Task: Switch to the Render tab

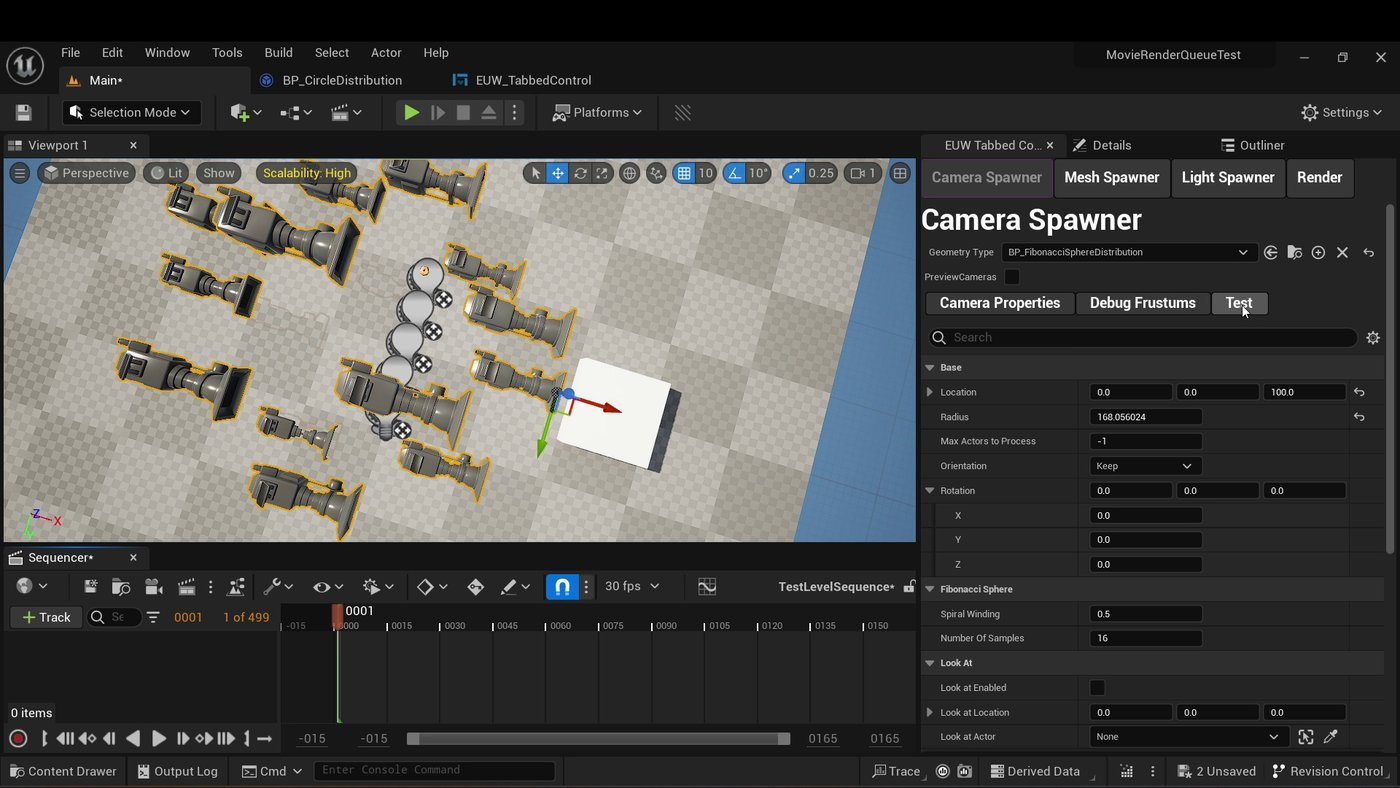Action: click(x=1319, y=177)
